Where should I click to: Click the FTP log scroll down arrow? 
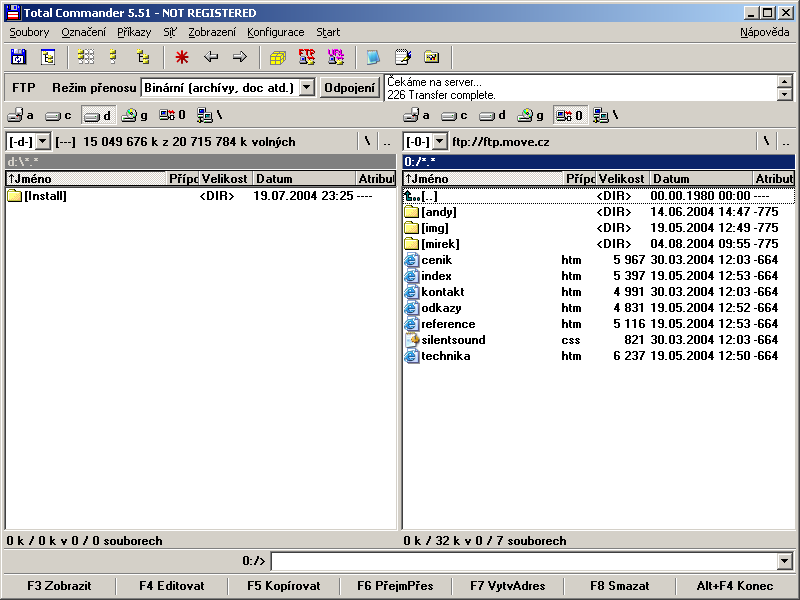click(x=785, y=94)
